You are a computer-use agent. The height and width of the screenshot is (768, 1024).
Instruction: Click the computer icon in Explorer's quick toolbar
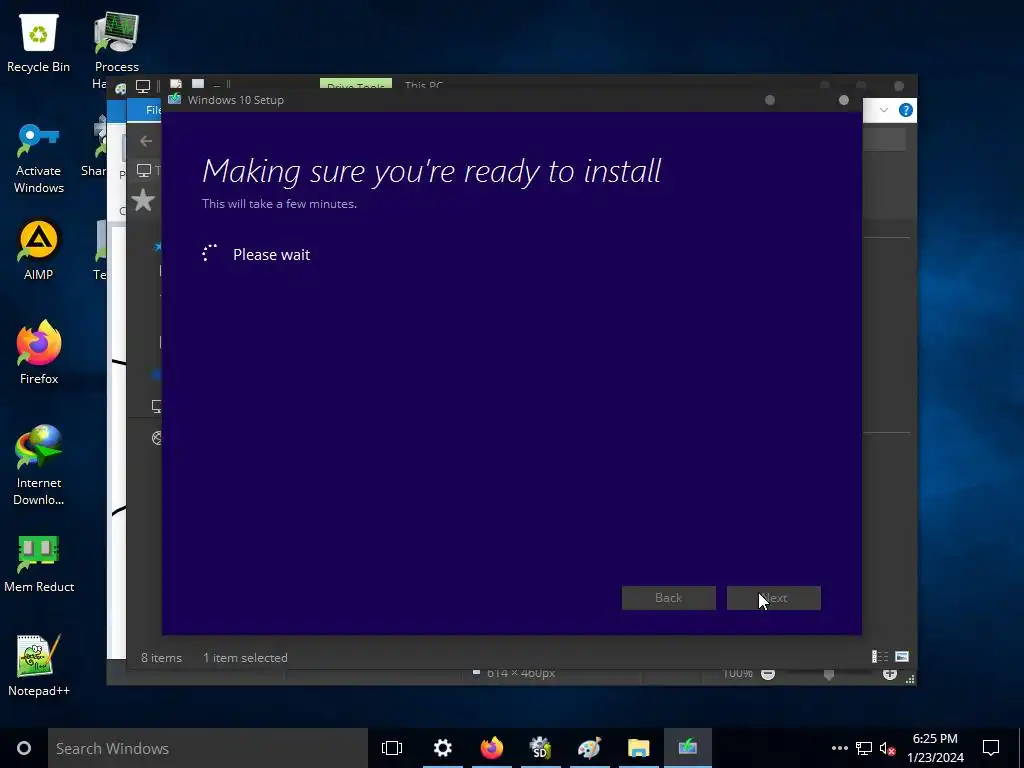143,86
